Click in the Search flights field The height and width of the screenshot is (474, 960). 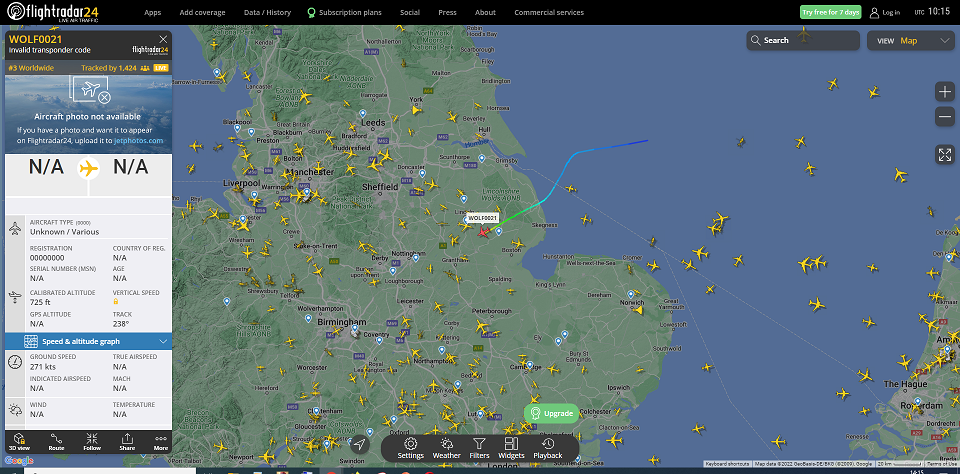click(803, 40)
